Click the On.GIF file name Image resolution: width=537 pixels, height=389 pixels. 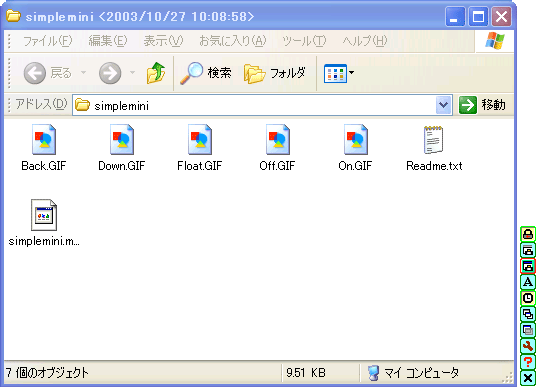(355, 166)
